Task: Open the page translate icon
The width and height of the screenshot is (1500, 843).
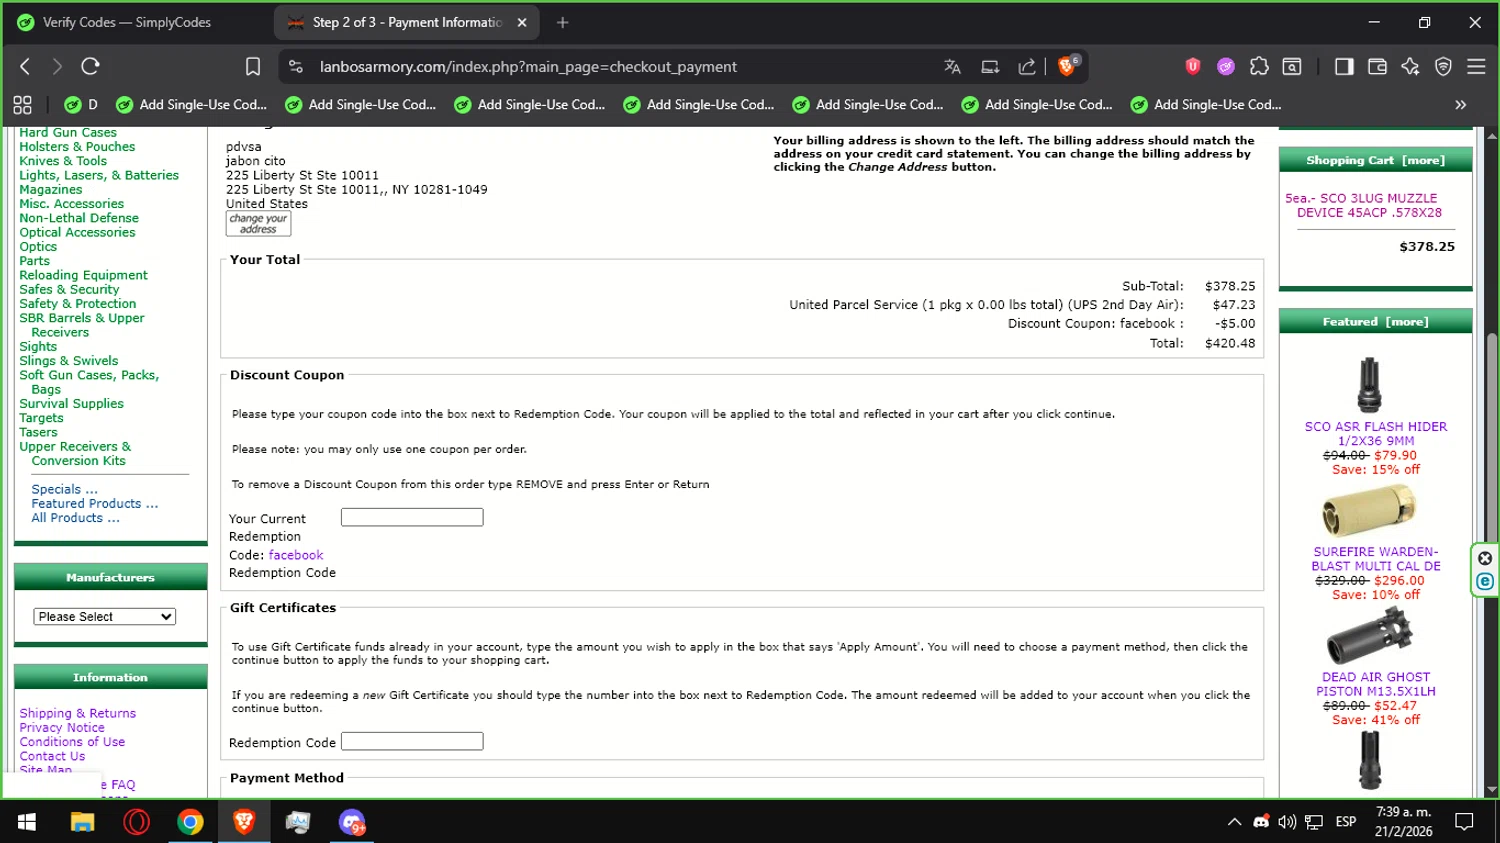Action: (x=952, y=66)
